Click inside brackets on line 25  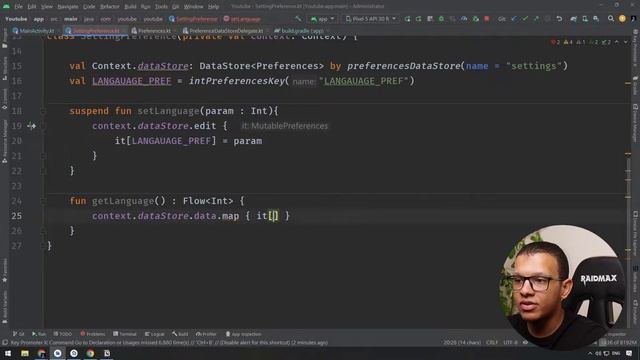tap(274, 216)
